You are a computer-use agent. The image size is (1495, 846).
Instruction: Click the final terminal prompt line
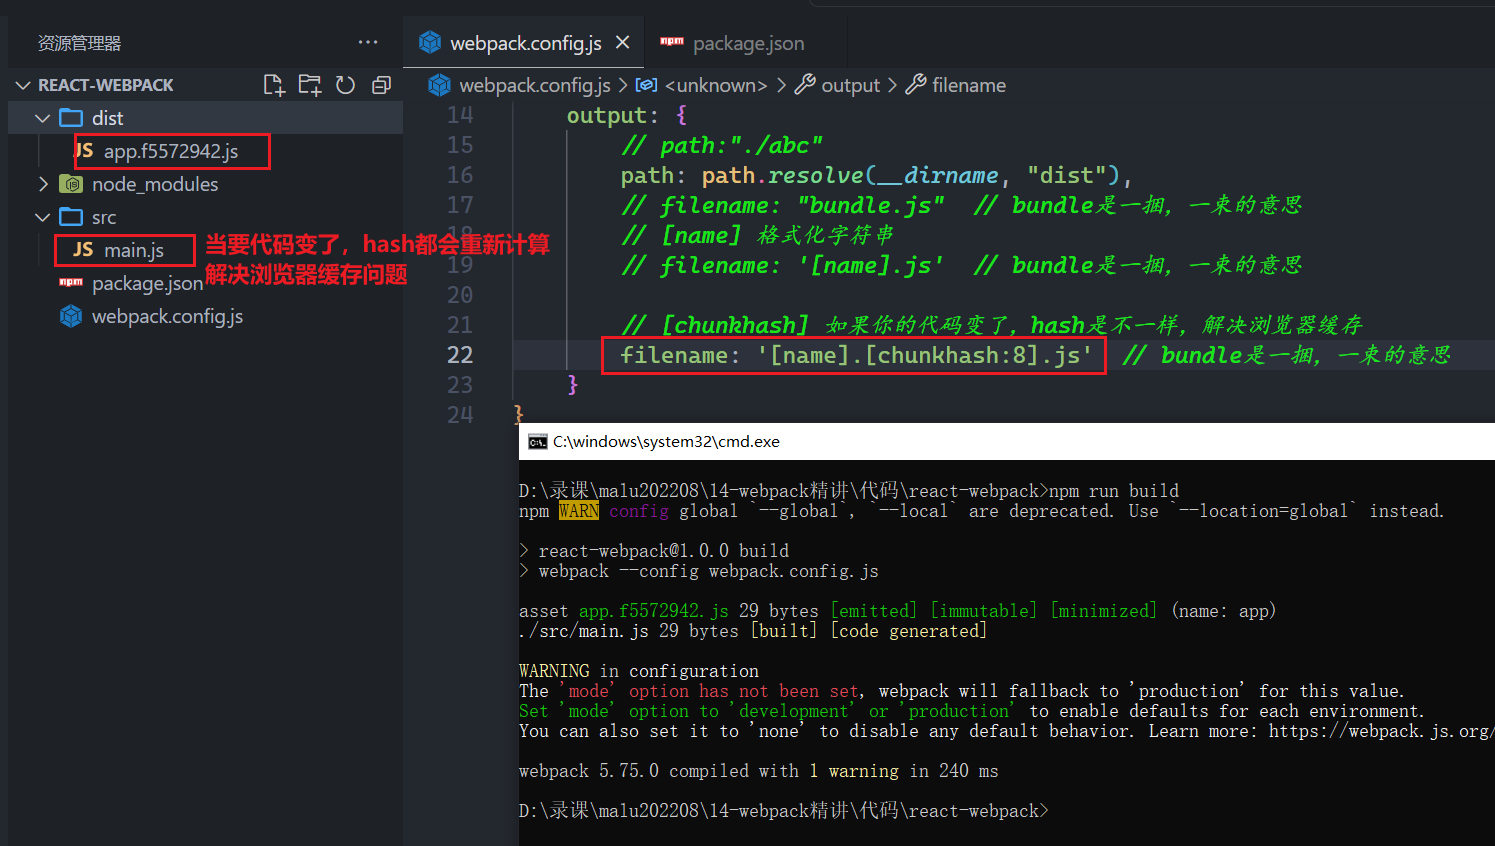[784, 811]
